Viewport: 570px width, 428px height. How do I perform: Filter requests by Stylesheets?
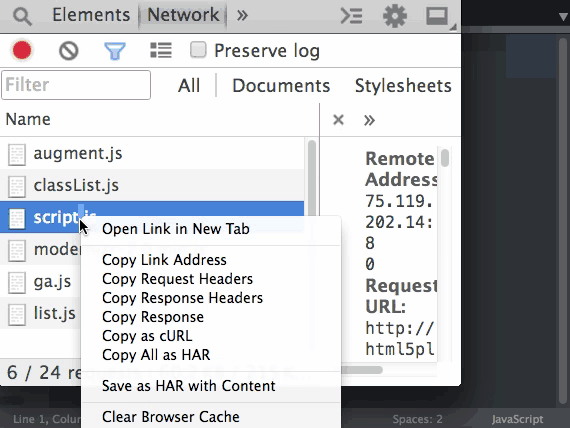click(403, 86)
